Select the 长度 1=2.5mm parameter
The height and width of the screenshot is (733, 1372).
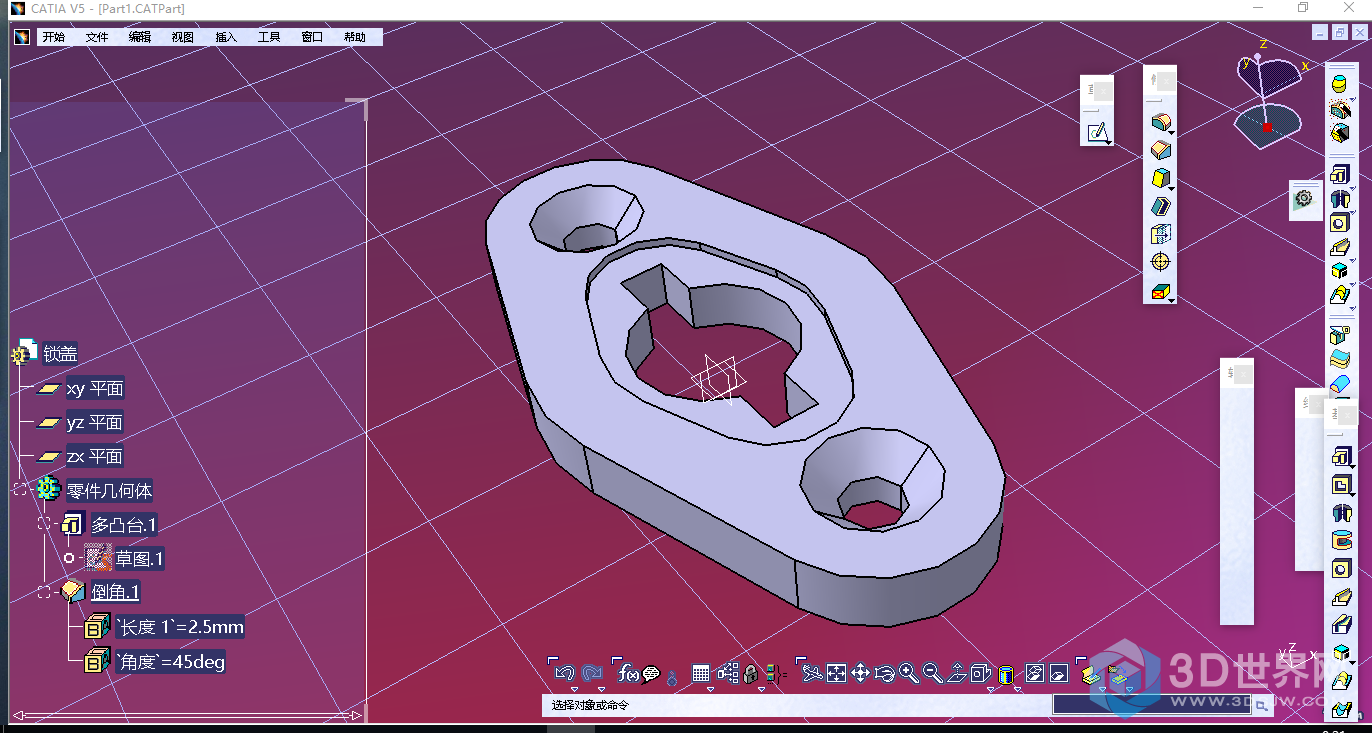[x=180, y=627]
